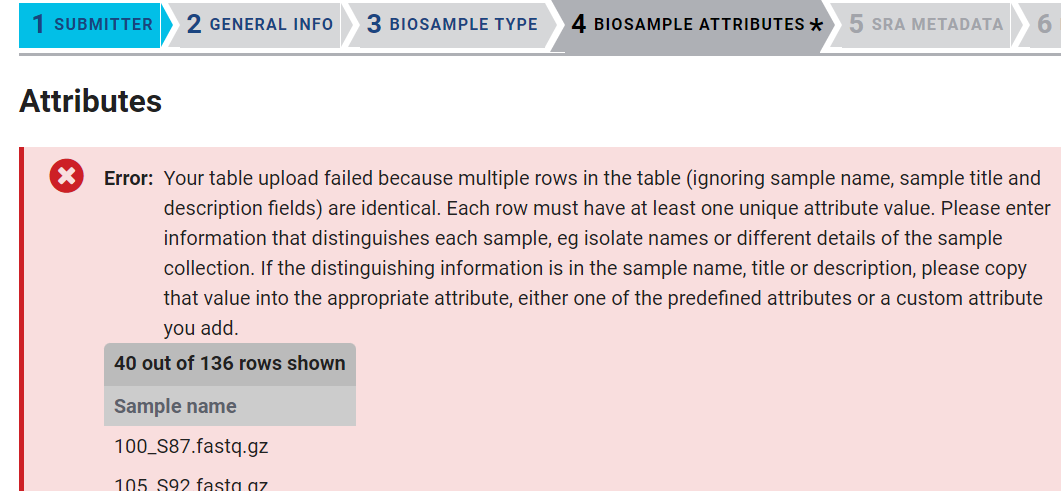Click the Attributes page heading
Viewport: 1061px width, 491px height.
[x=91, y=101]
